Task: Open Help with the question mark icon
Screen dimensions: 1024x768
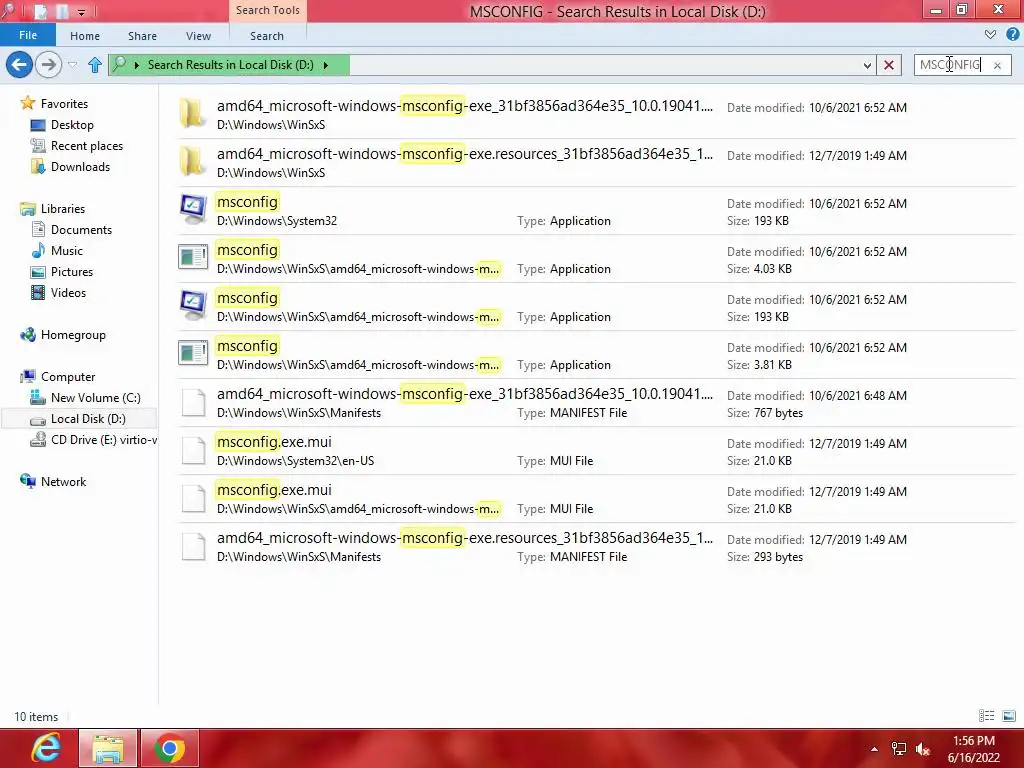Action: pos(1012,35)
